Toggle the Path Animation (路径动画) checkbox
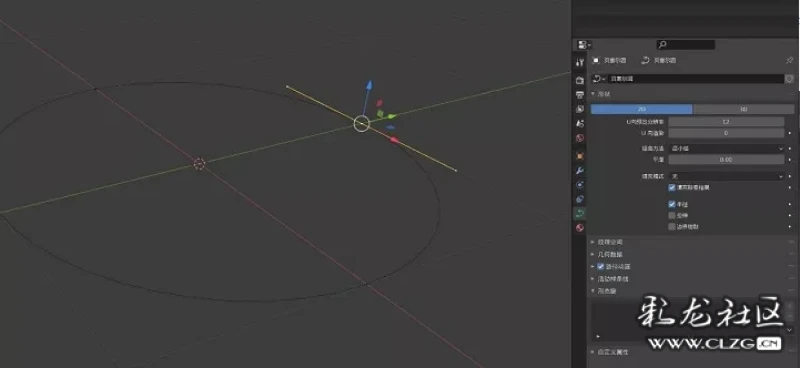800x368 pixels. coord(601,266)
